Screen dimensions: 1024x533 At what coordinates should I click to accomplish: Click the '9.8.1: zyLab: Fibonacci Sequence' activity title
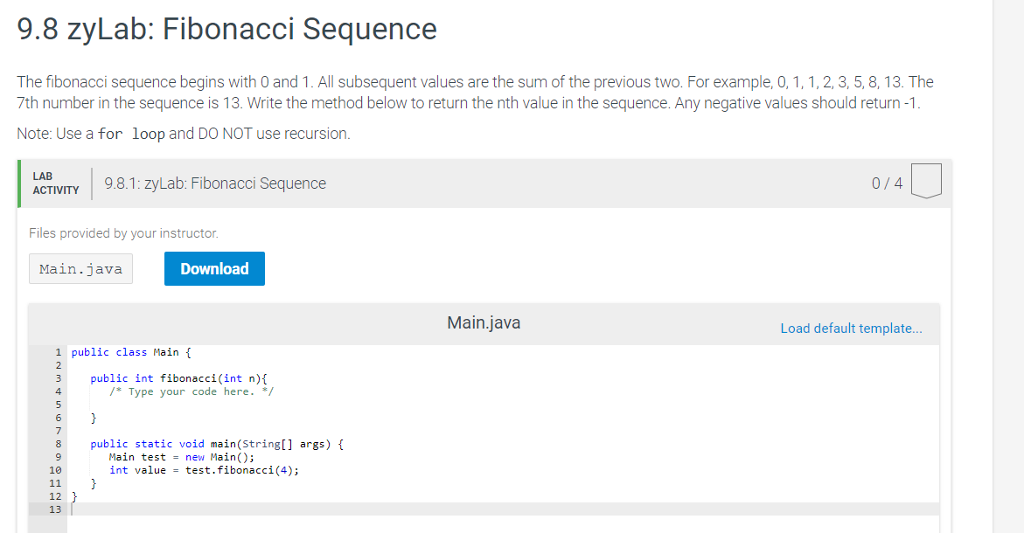click(x=215, y=183)
